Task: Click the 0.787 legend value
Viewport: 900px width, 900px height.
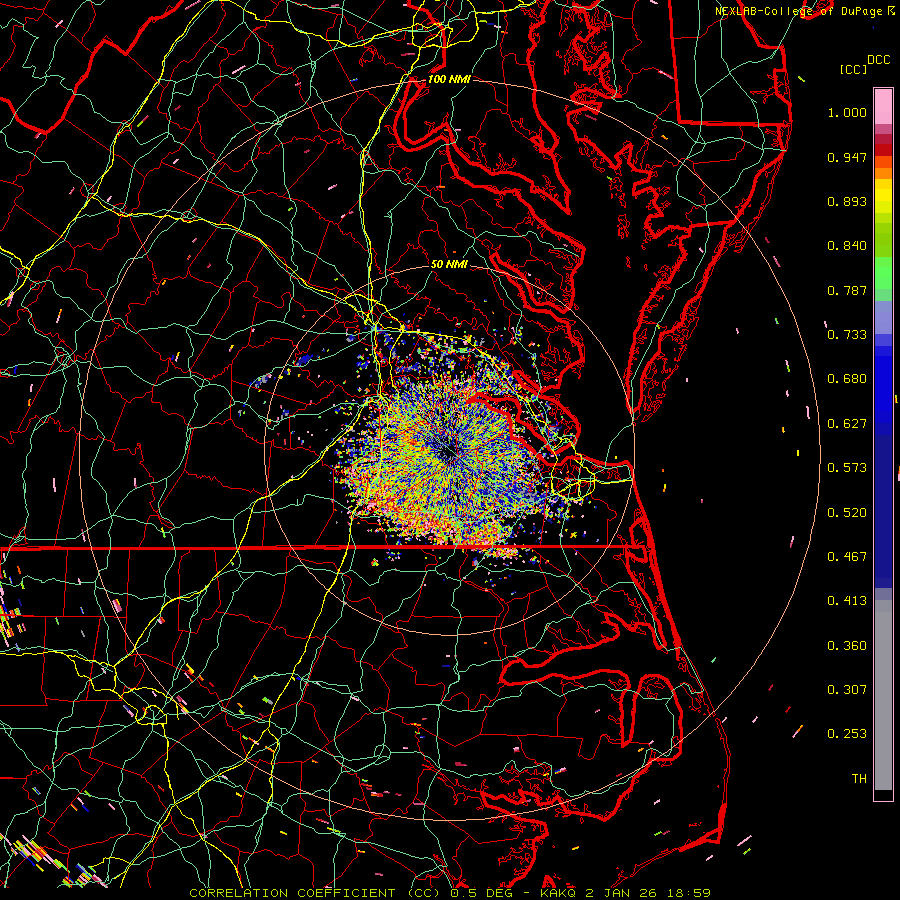Action: pos(847,290)
